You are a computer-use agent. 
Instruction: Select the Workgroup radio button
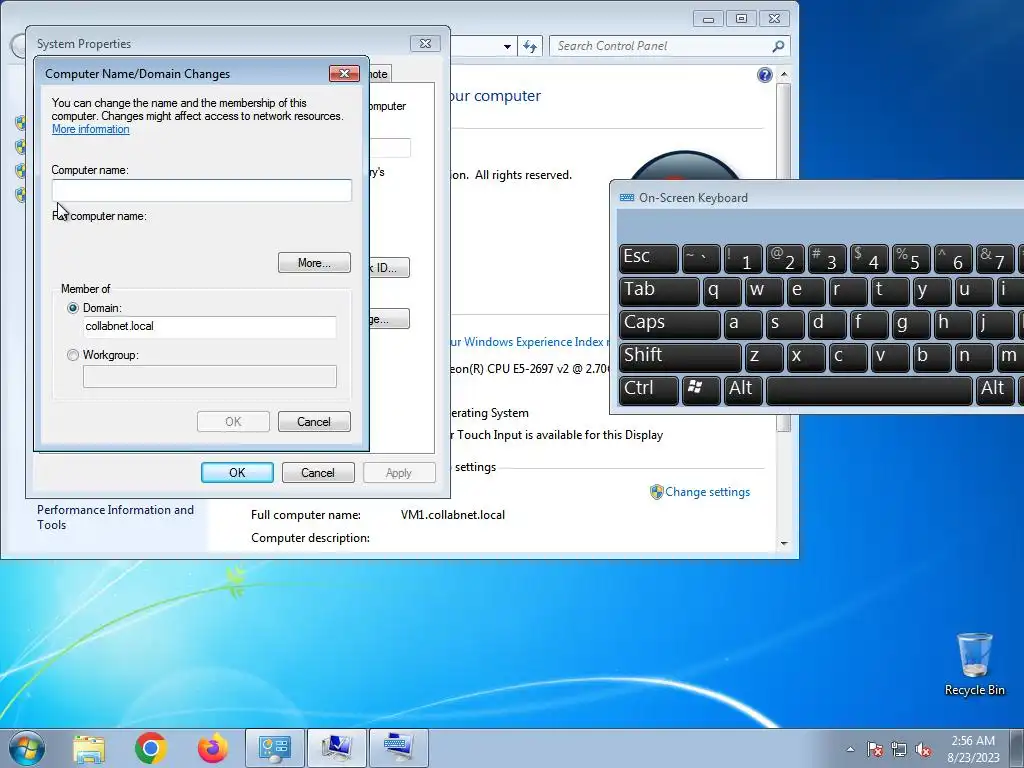point(73,355)
